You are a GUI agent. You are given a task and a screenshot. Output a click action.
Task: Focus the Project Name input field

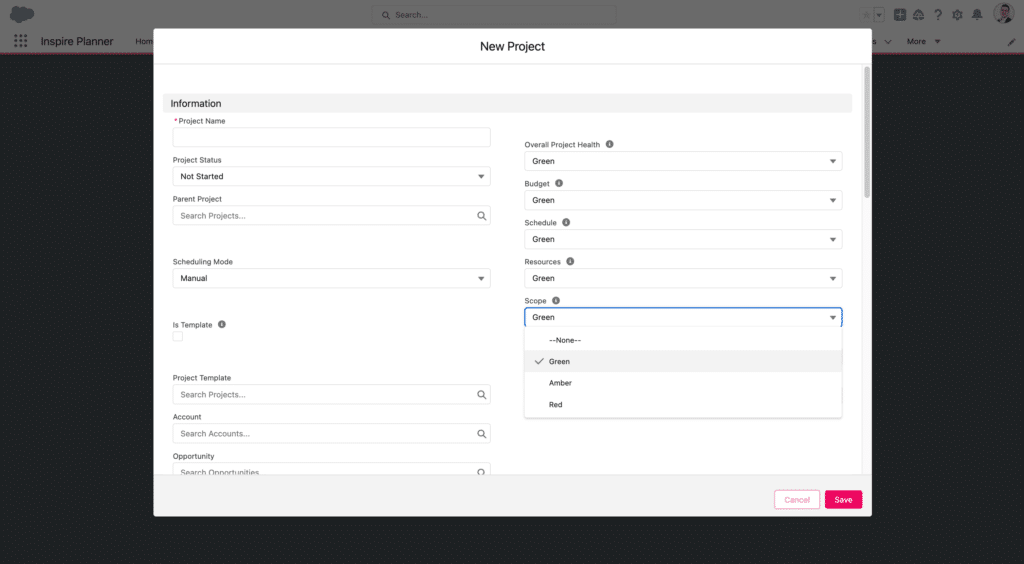coord(331,138)
